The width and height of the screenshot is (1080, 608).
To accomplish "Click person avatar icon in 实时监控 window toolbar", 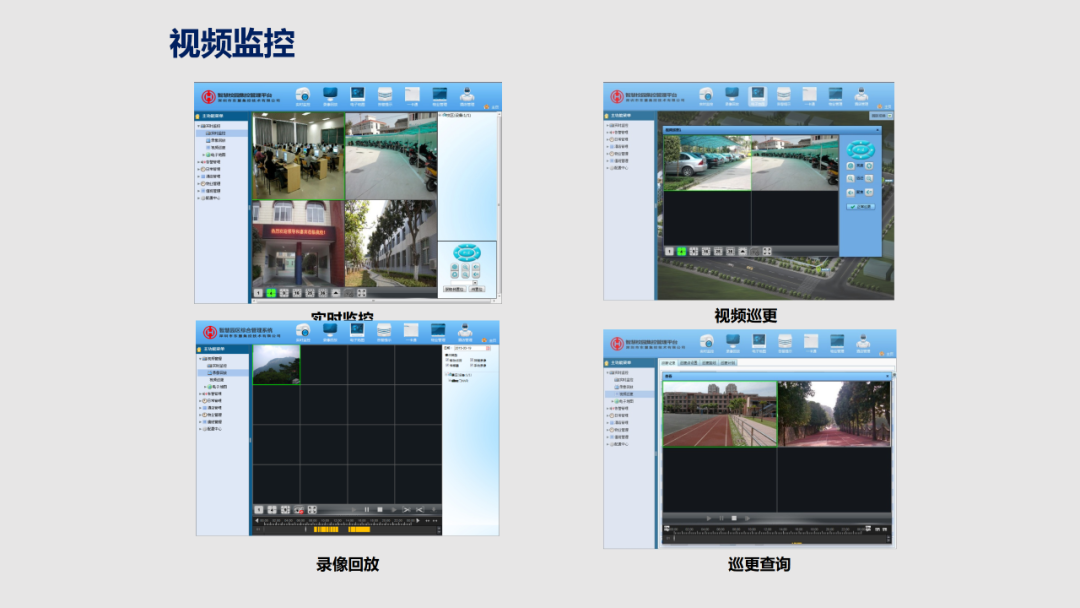I will [x=466, y=94].
